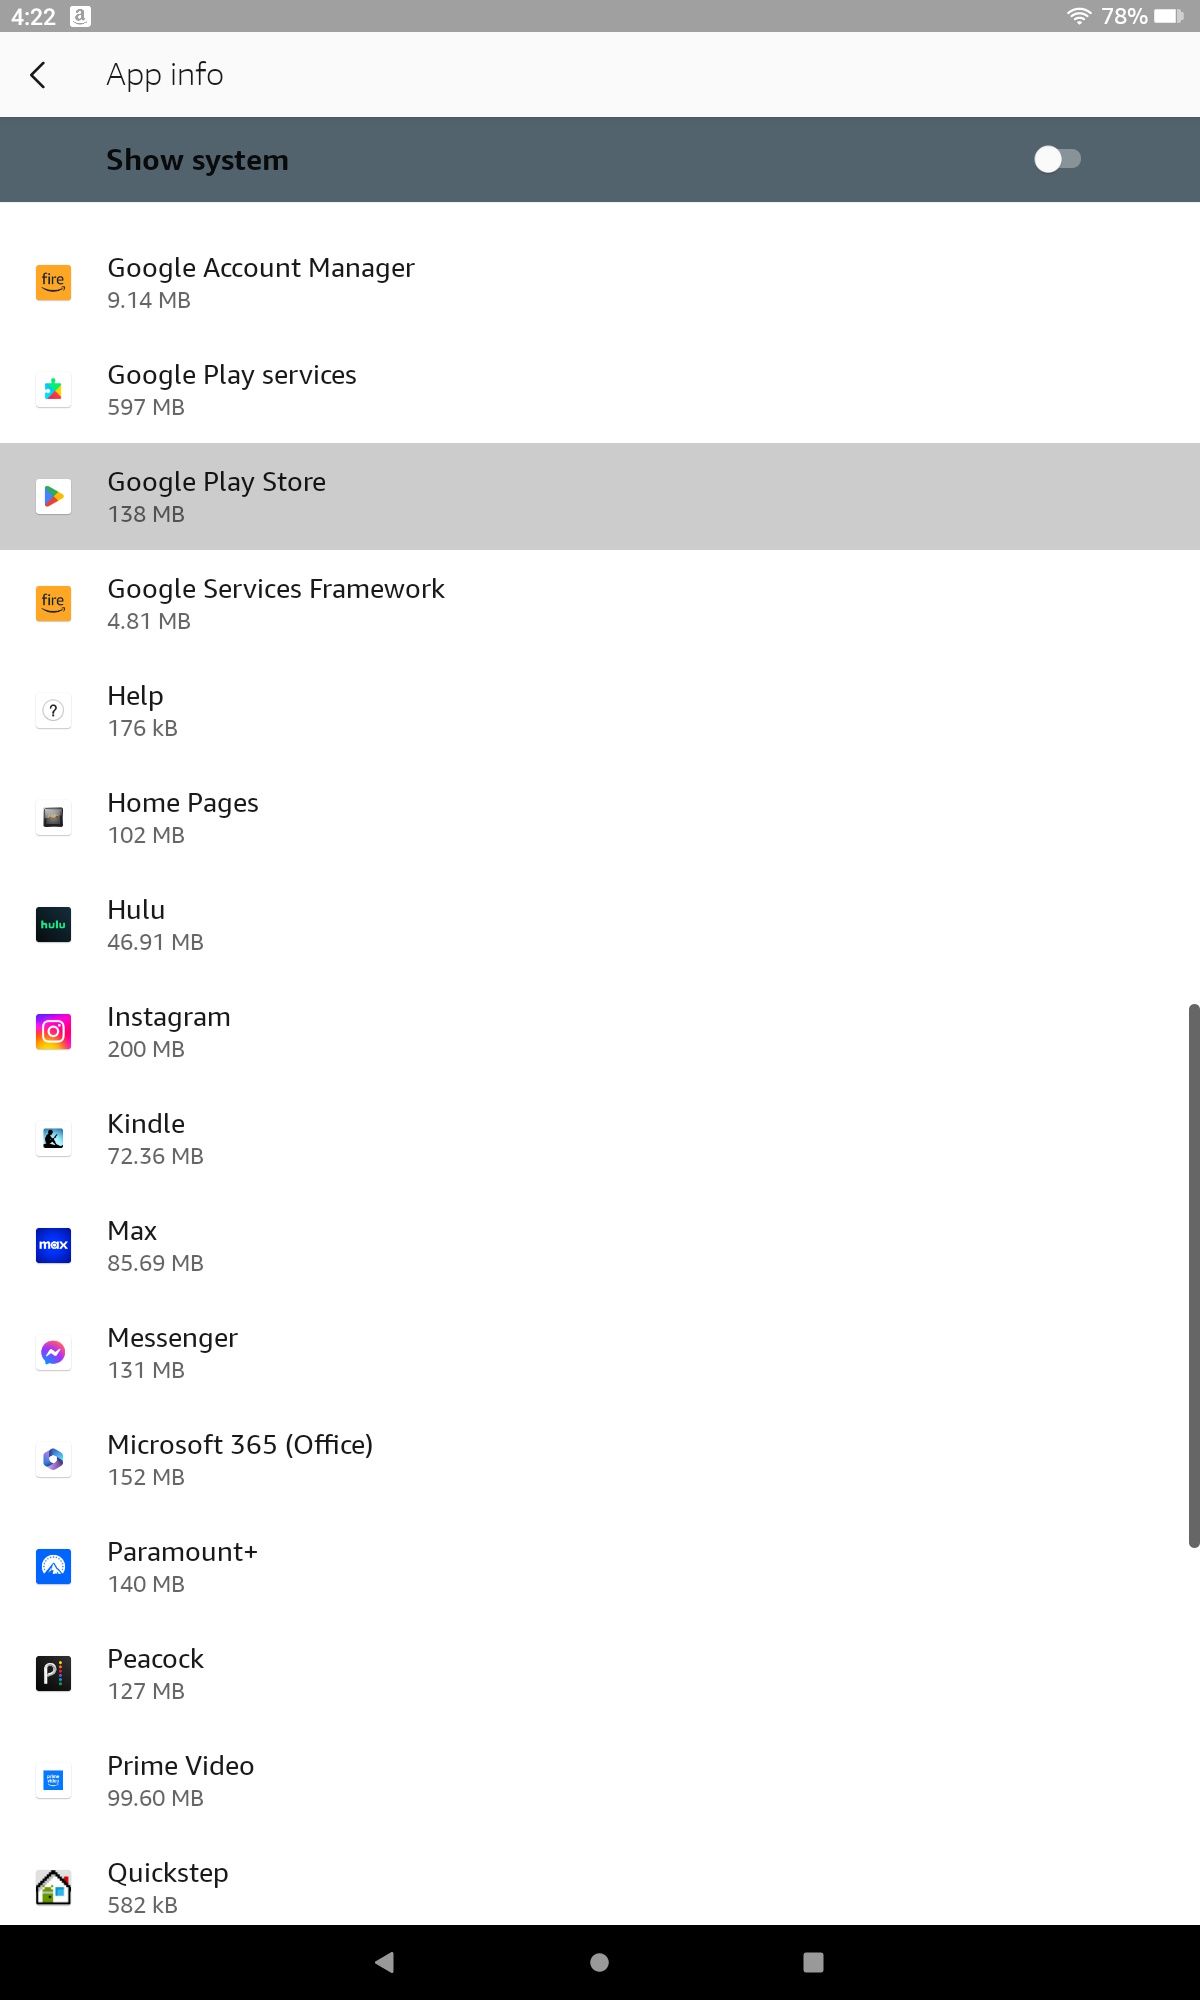Tap the Amazon notification icon in status bar
The height and width of the screenshot is (2000, 1200).
(80, 16)
